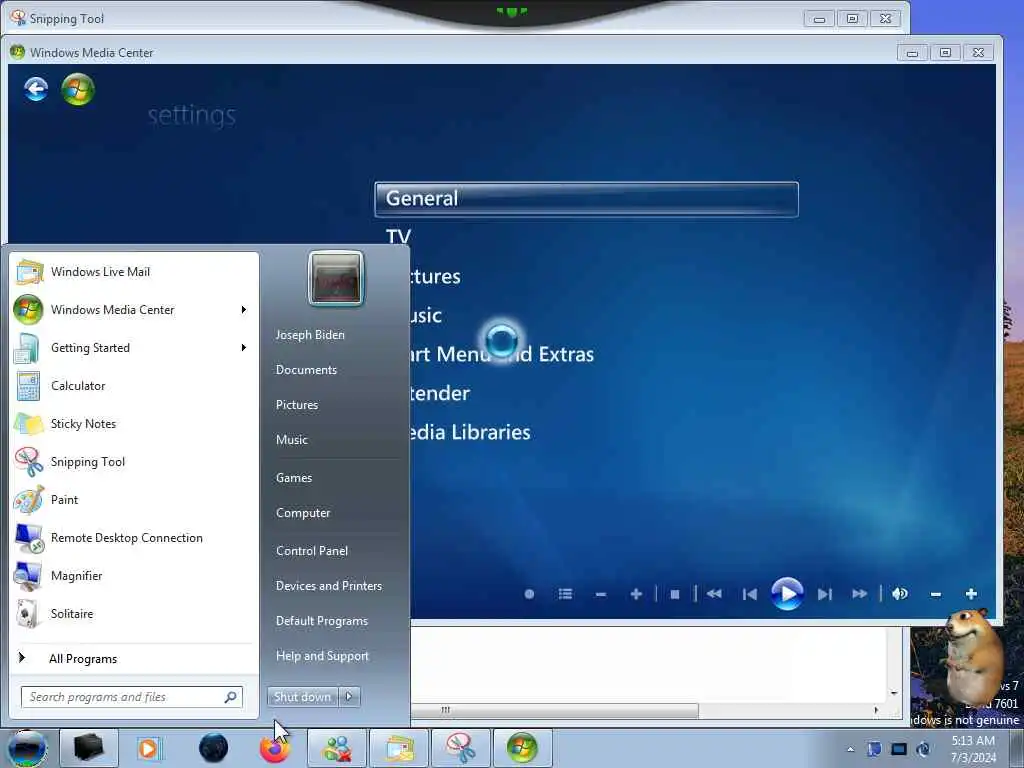Open Devices and Printers

(328, 586)
